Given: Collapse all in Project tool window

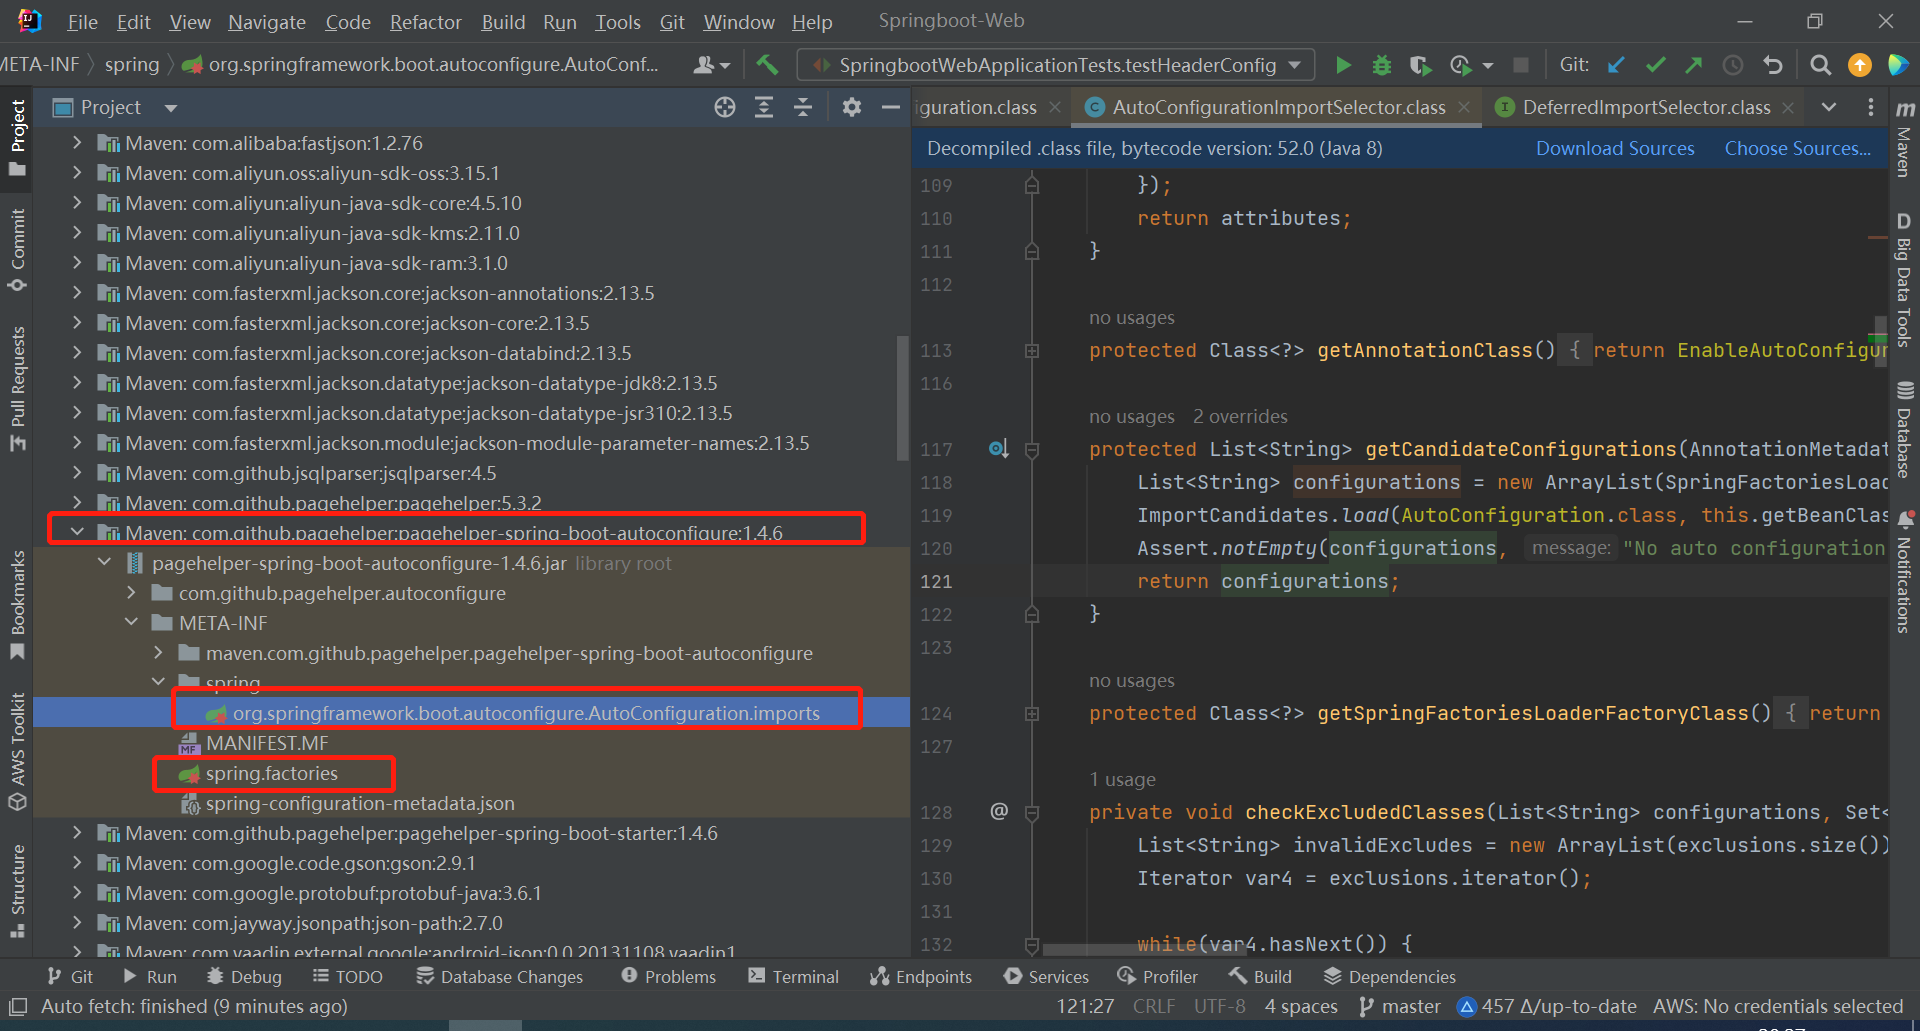Looking at the screenshot, I should point(803,107).
